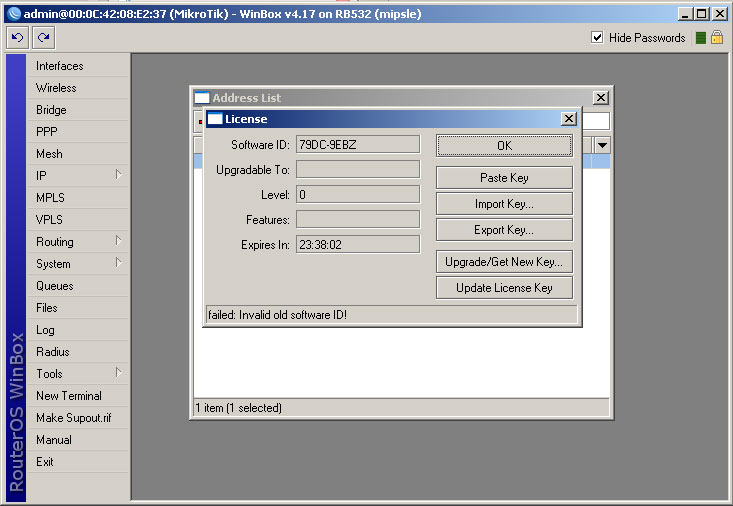
Task: Open the Mesh menu
Action: tap(78, 154)
